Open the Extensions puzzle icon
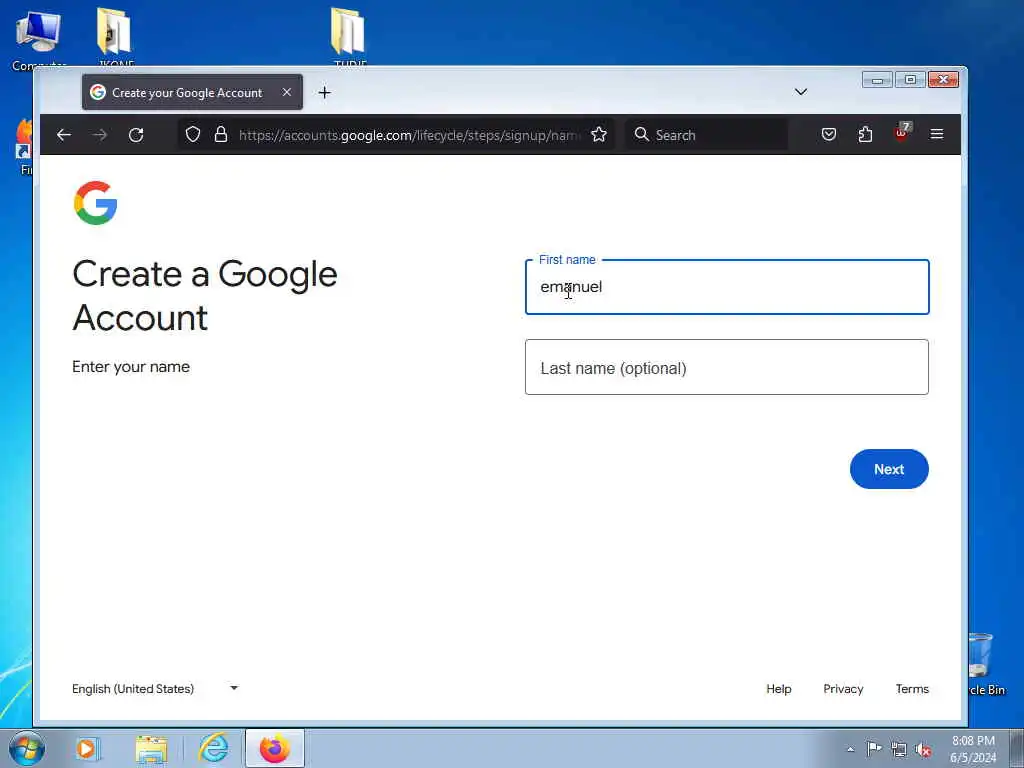Screen dimensions: 1024x768 tap(865, 135)
